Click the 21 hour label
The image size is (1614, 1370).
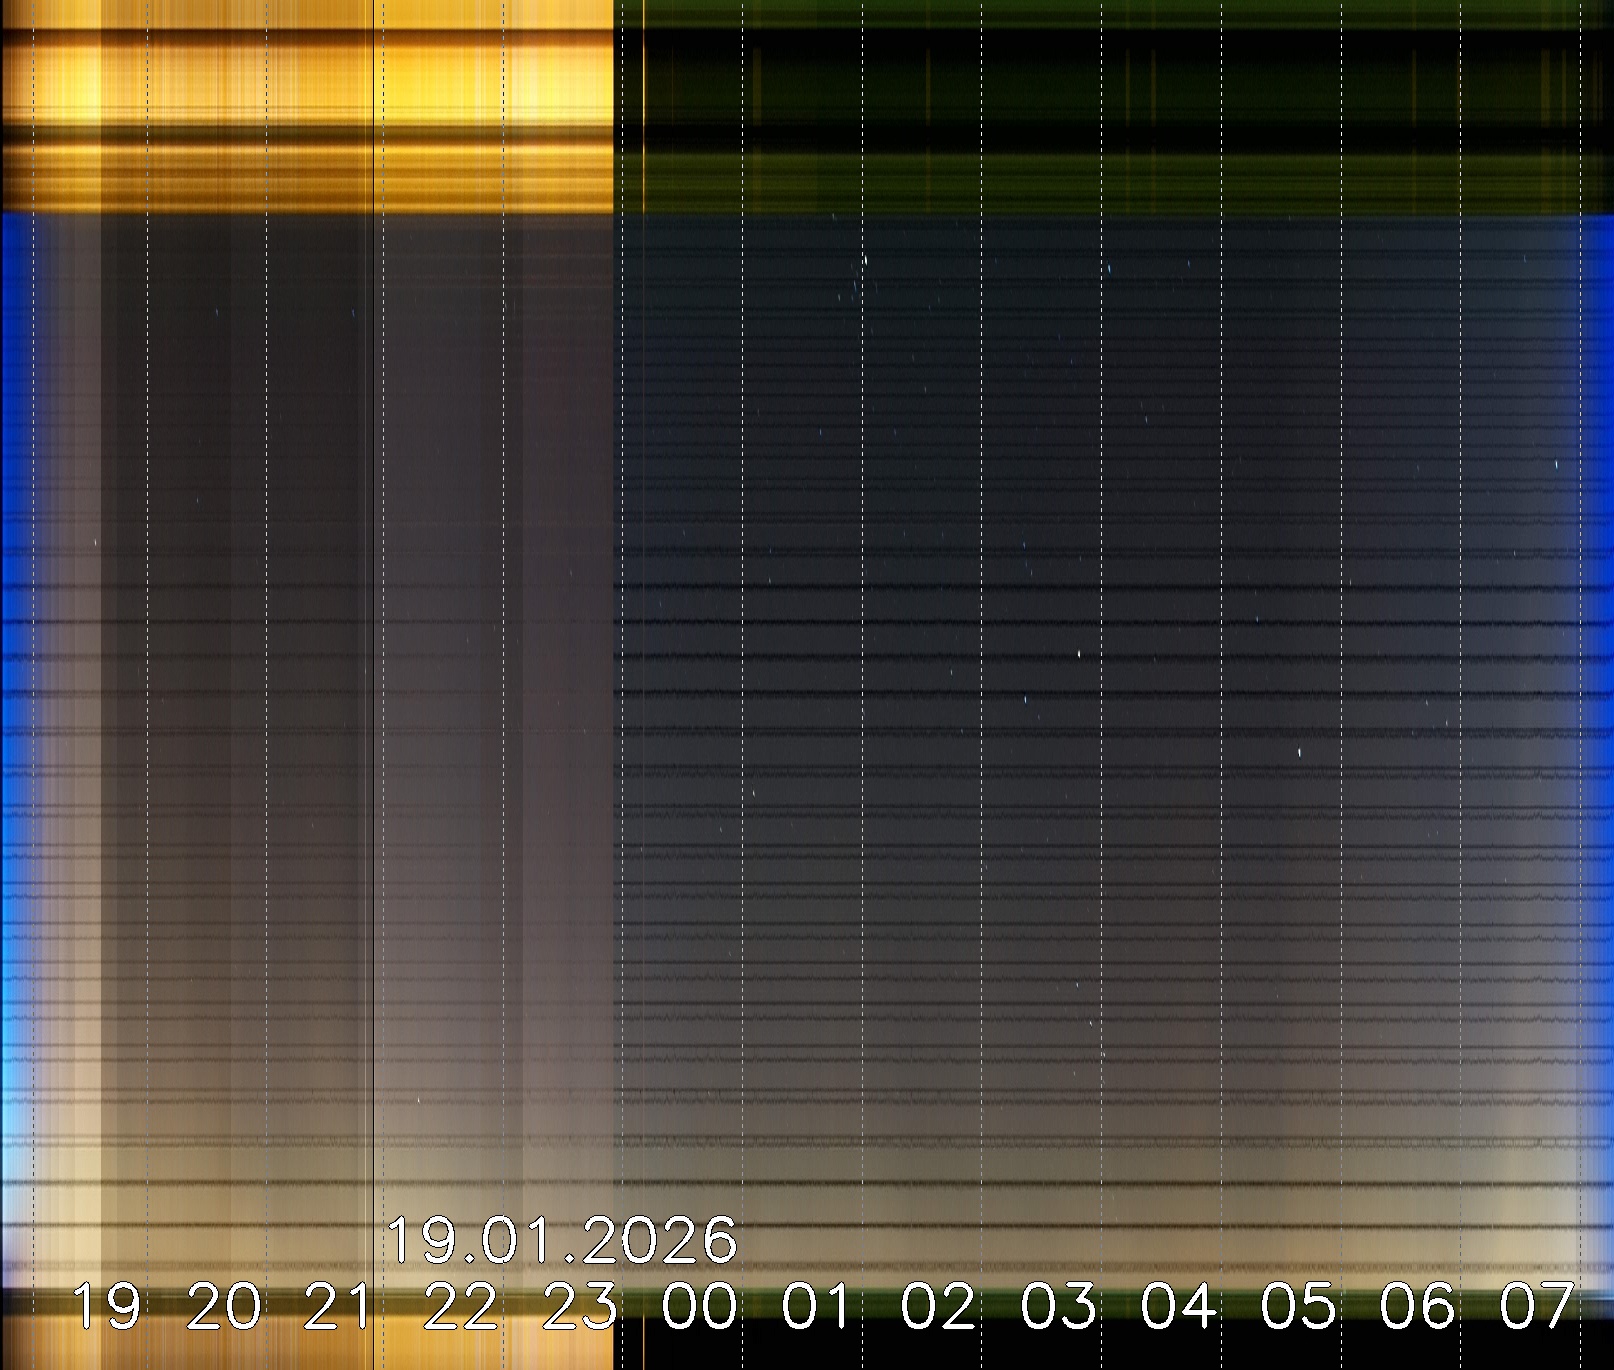point(337,1306)
